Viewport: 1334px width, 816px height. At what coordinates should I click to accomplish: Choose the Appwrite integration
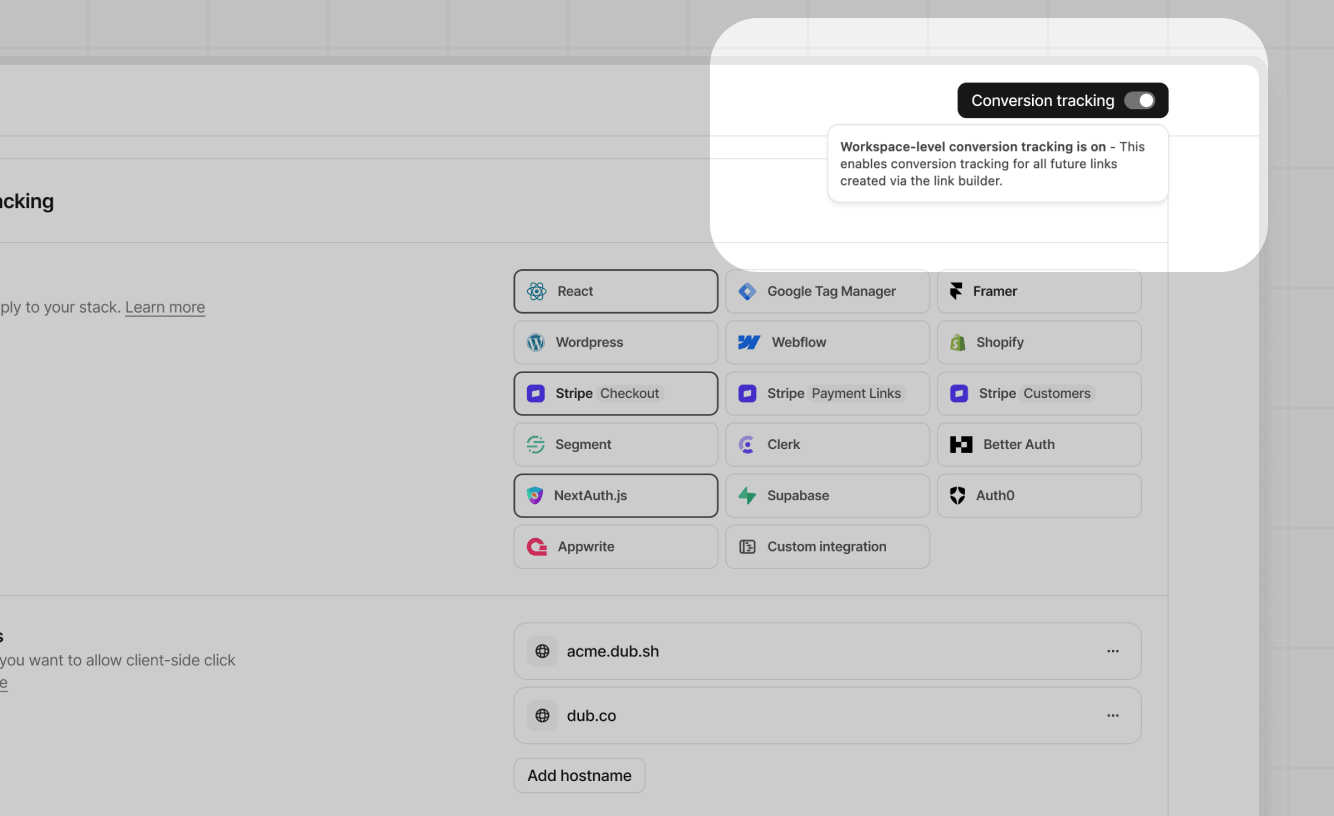pos(616,546)
